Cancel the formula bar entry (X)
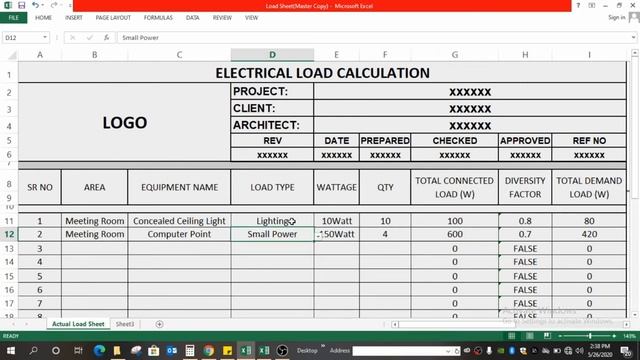 (73, 38)
